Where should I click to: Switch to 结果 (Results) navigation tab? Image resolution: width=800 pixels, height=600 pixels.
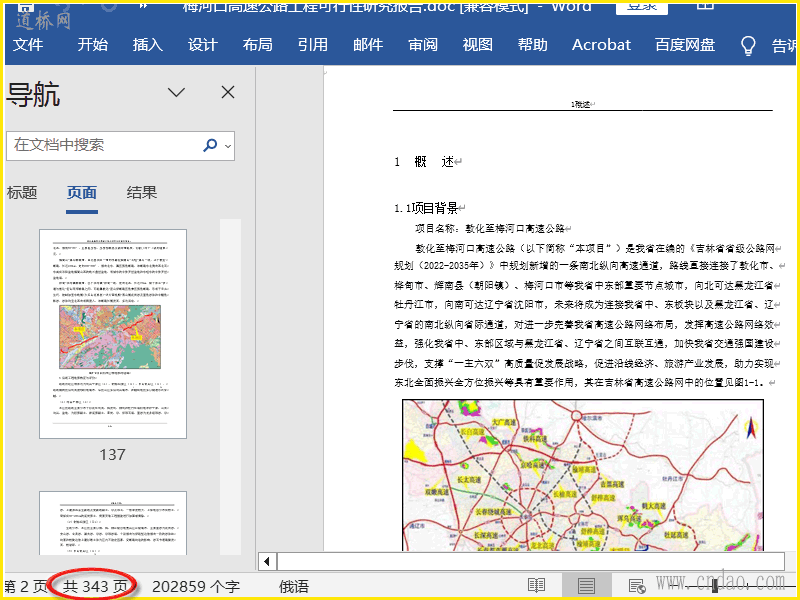tap(142, 193)
